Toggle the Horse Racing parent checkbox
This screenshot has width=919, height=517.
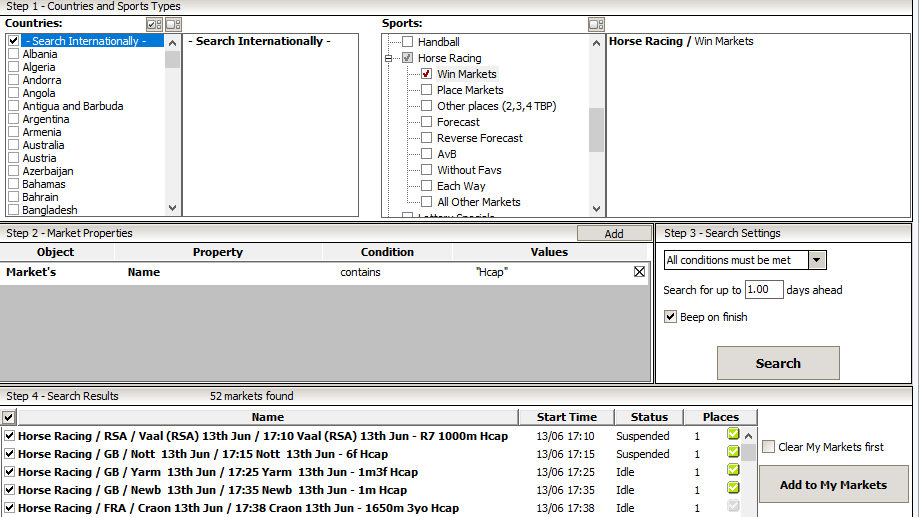[x=407, y=57]
